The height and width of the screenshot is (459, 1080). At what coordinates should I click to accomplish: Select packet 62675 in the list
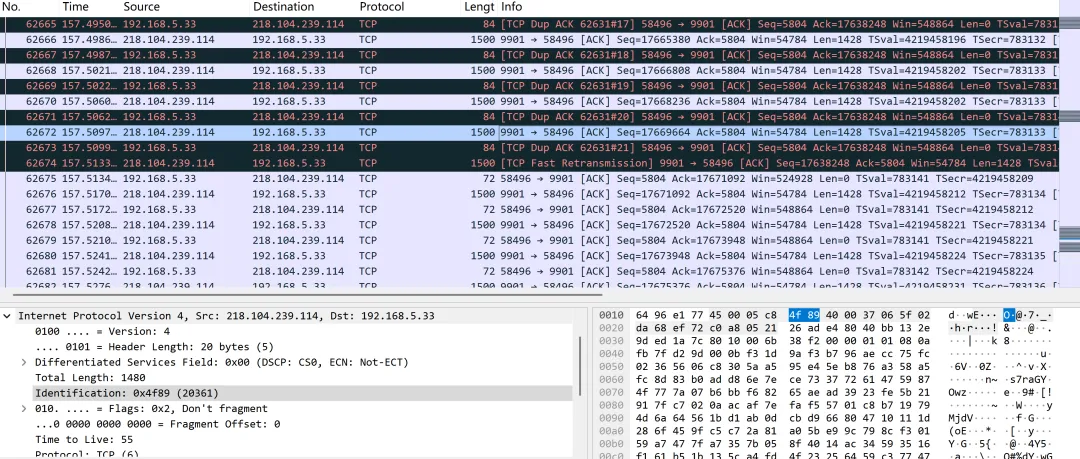pyautogui.click(x=529, y=178)
